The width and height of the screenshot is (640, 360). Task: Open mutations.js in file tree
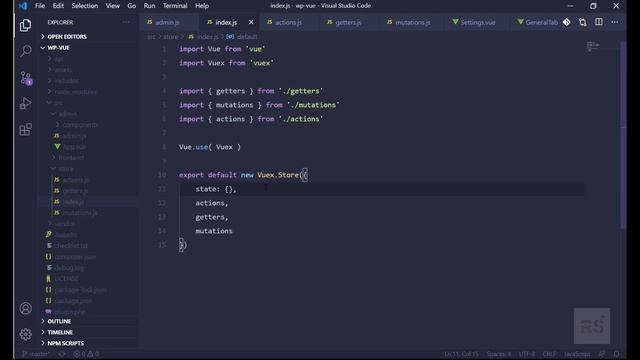pos(80,213)
